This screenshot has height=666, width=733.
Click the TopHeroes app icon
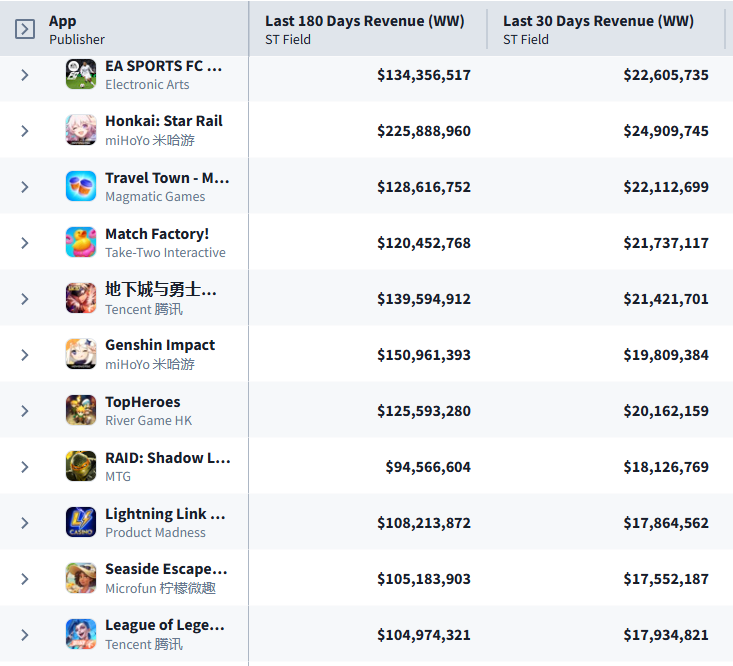pos(81,411)
